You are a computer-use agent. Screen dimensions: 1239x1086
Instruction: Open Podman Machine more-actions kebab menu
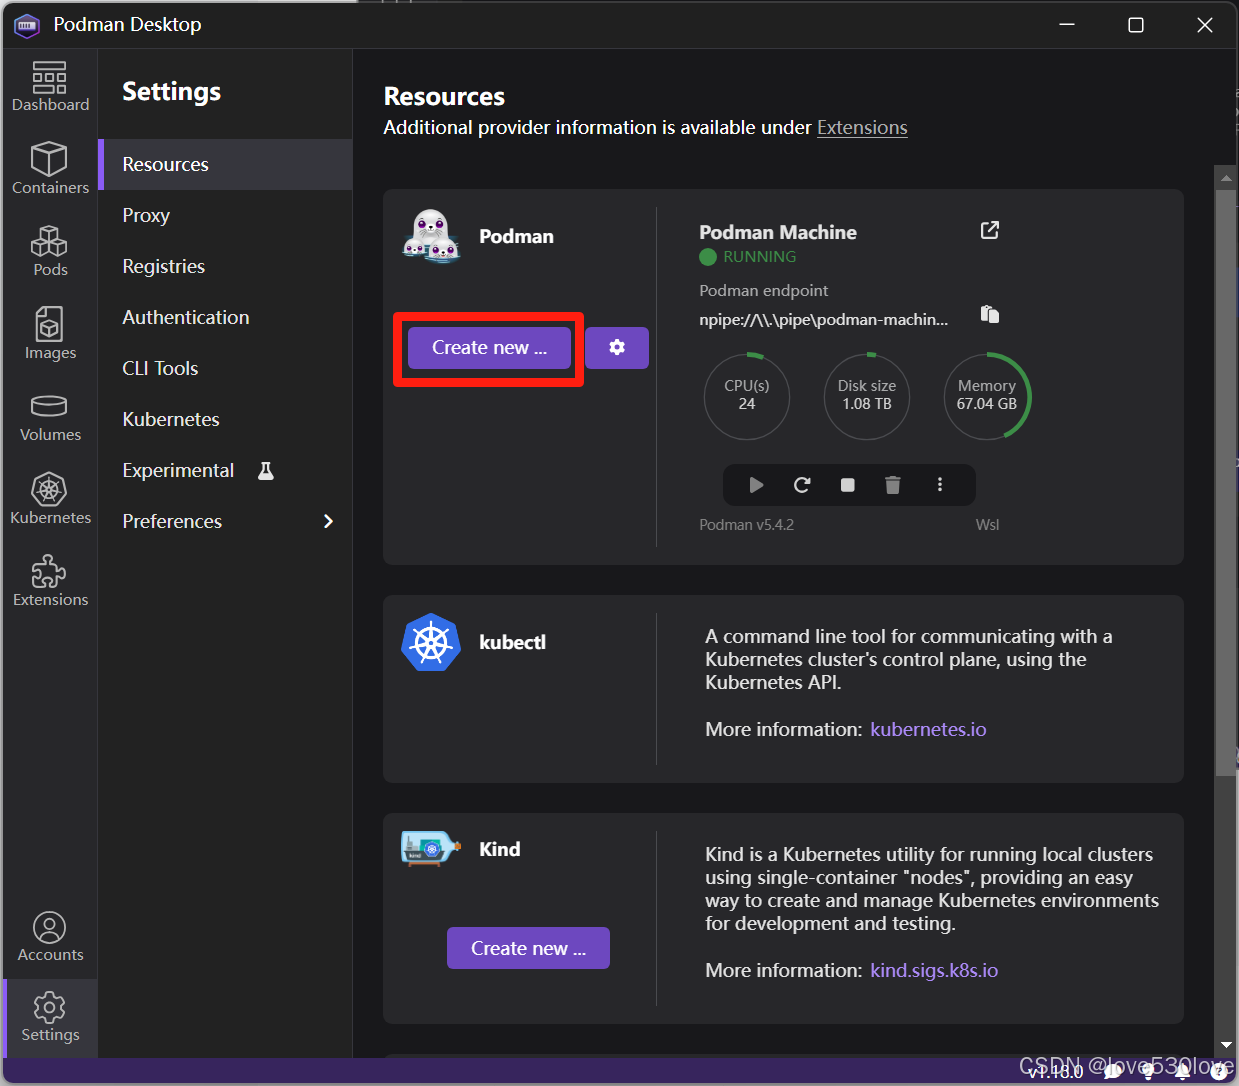click(x=940, y=485)
